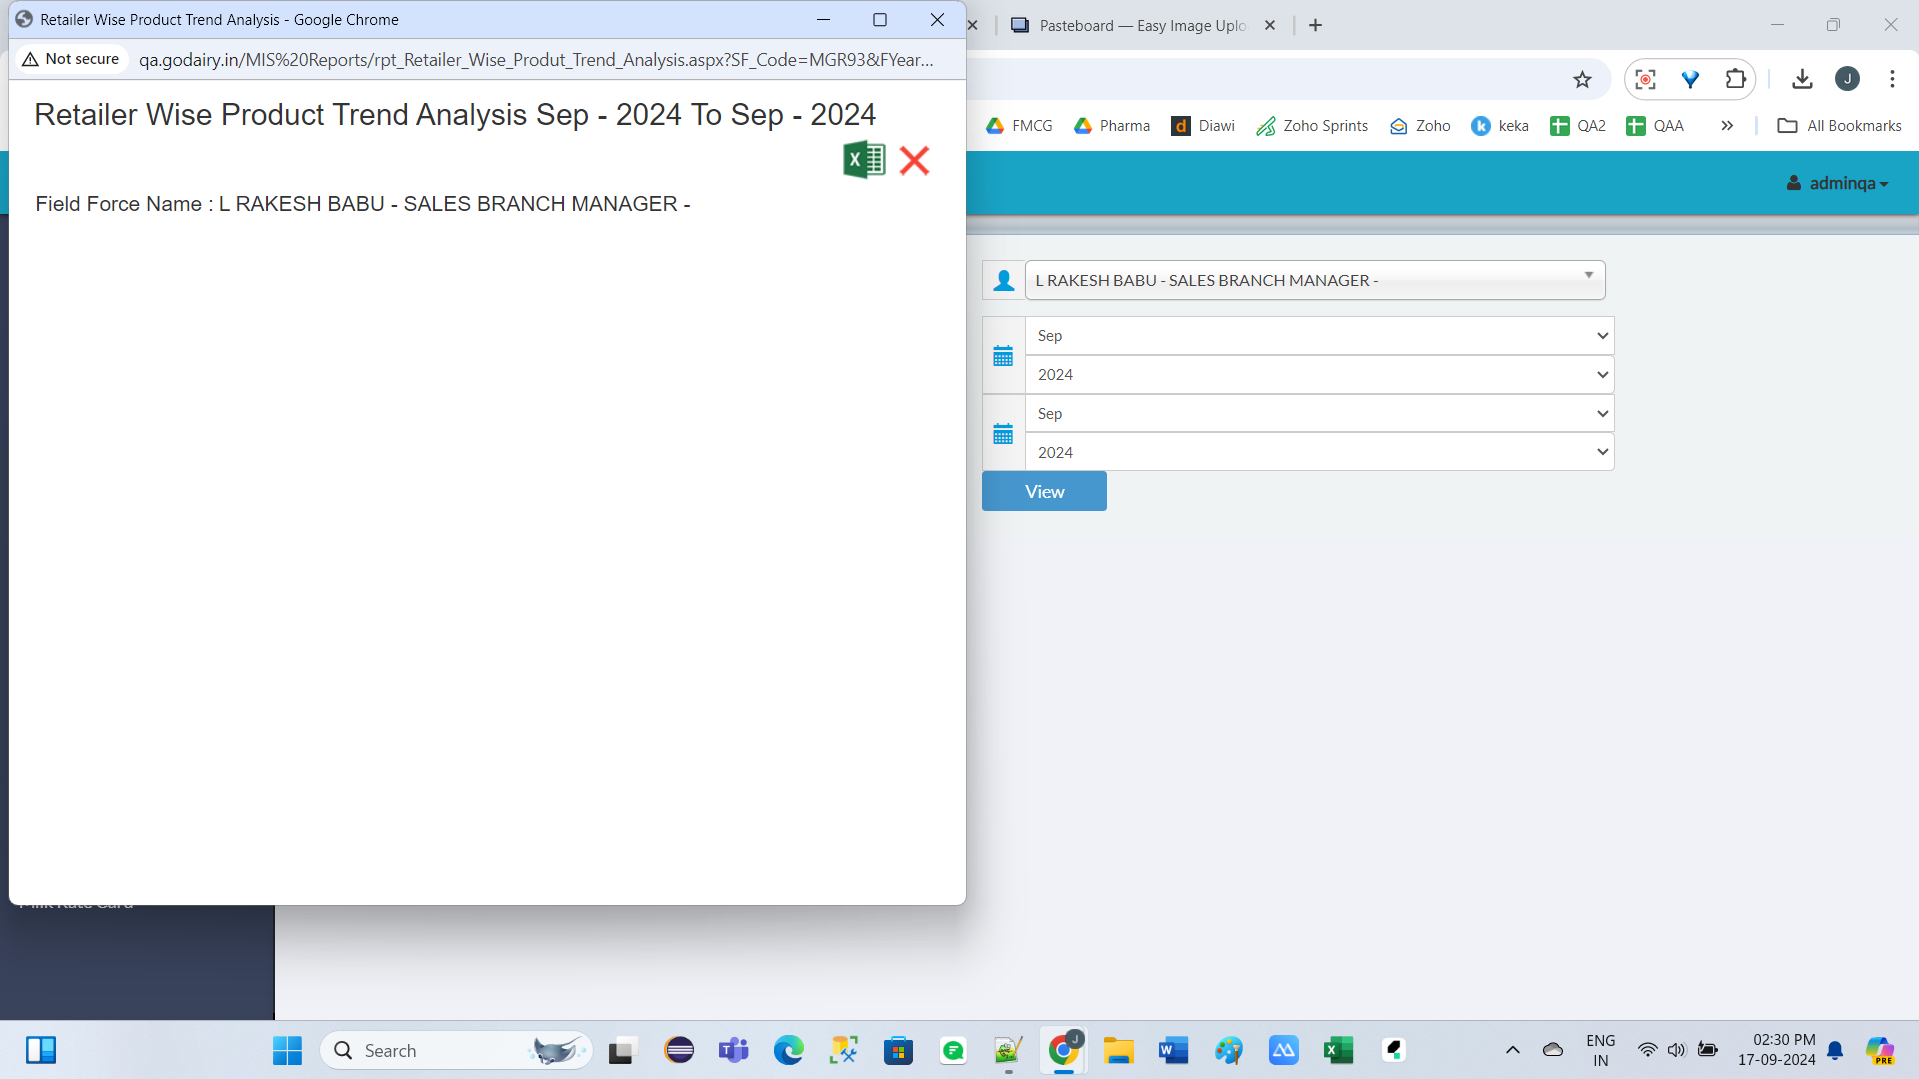Open the keka bookmark
Image resolution: width=1919 pixels, height=1079 pixels.
tap(1500, 126)
